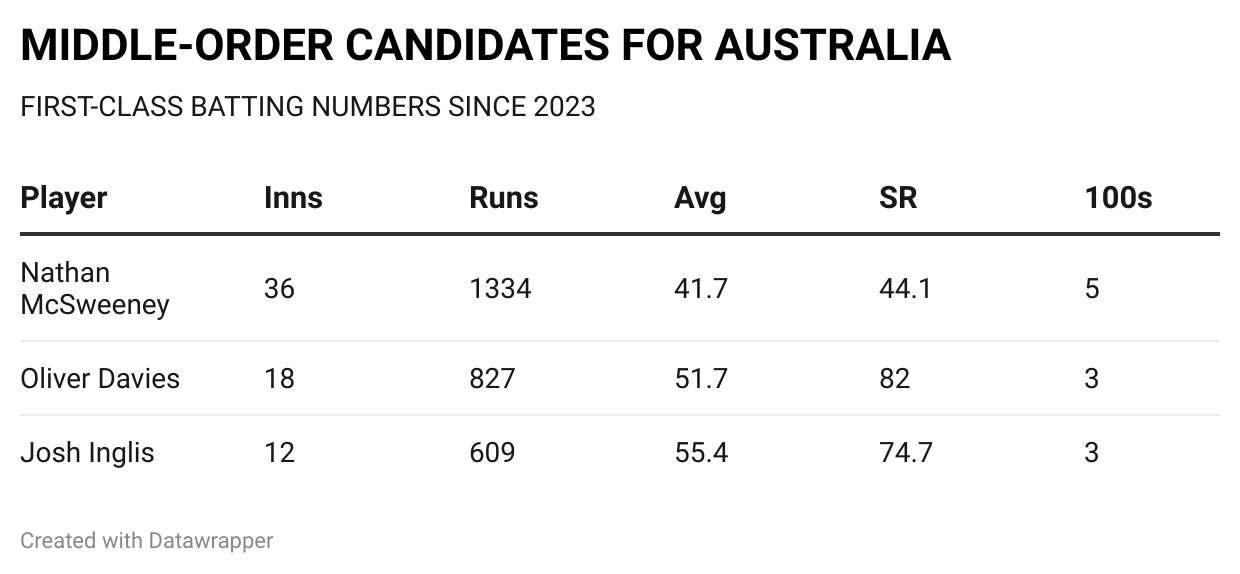
Task: Click the Oliver Davies player name
Action: coord(100,379)
